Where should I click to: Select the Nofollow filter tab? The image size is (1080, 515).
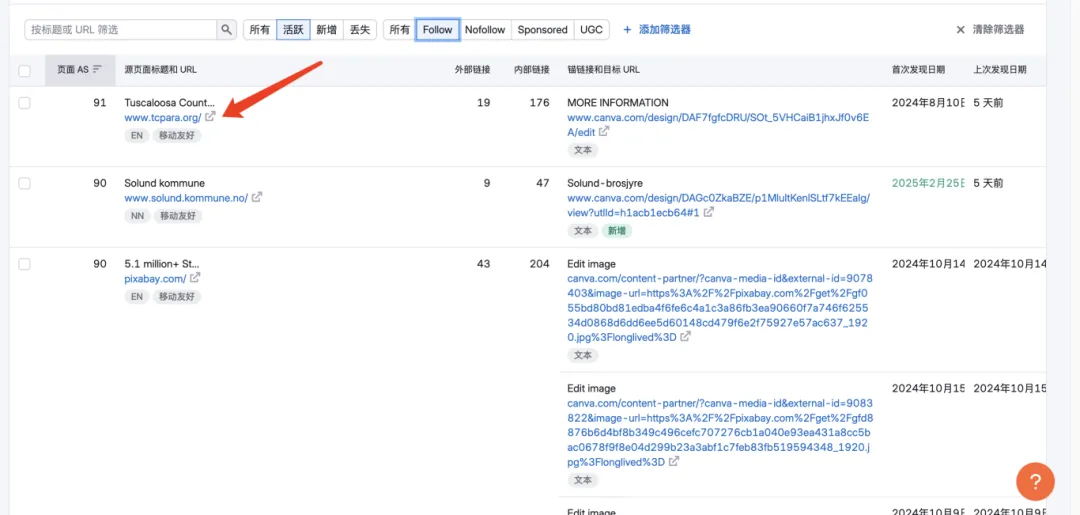(x=485, y=30)
